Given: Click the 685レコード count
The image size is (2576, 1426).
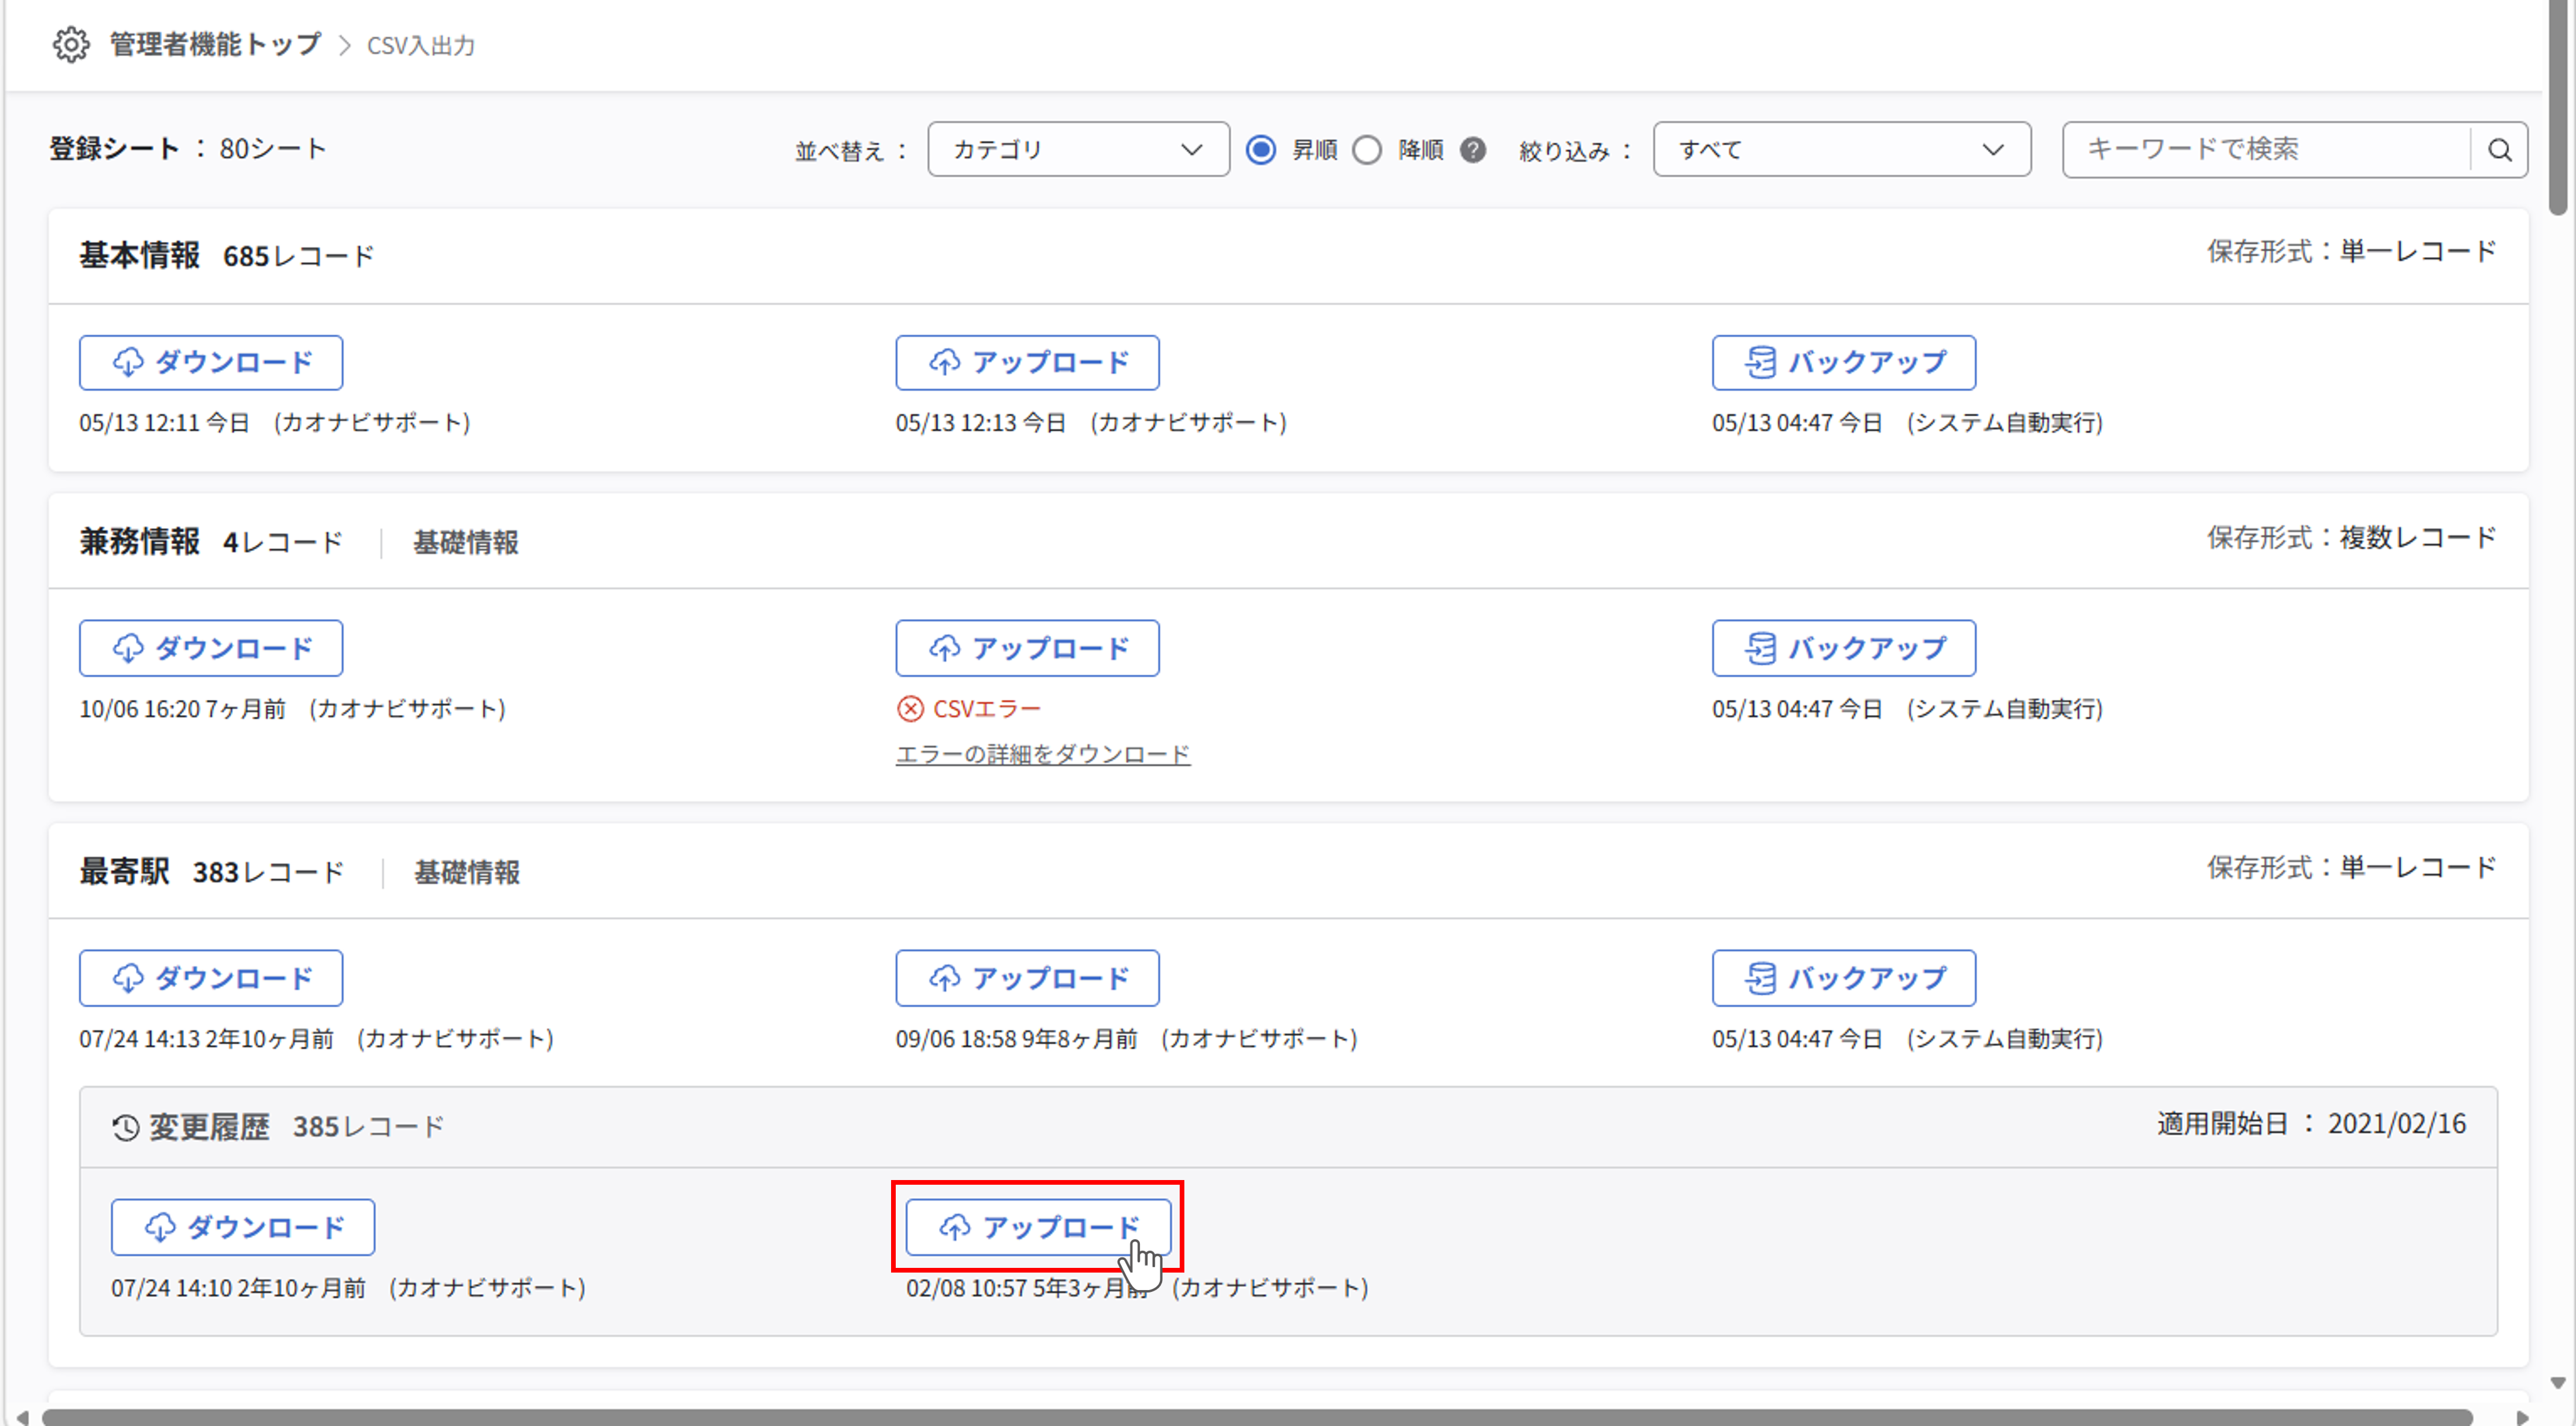Looking at the screenshot, I should click(x=298, y=257).
